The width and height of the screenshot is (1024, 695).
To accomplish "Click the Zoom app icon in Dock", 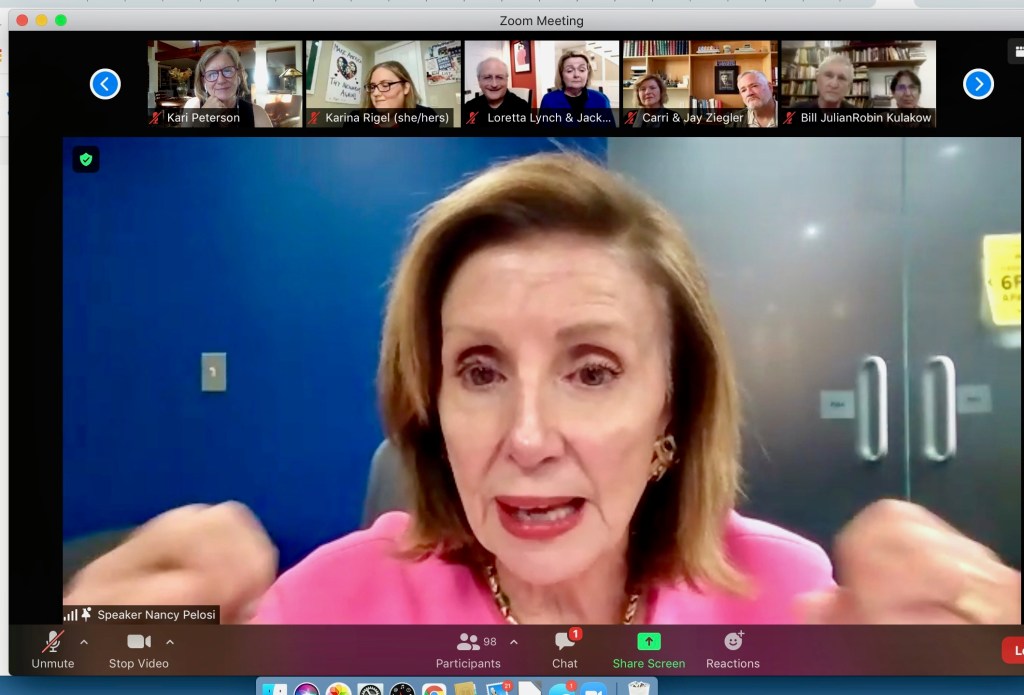I will pyautogui.click(x=594, y=690).
